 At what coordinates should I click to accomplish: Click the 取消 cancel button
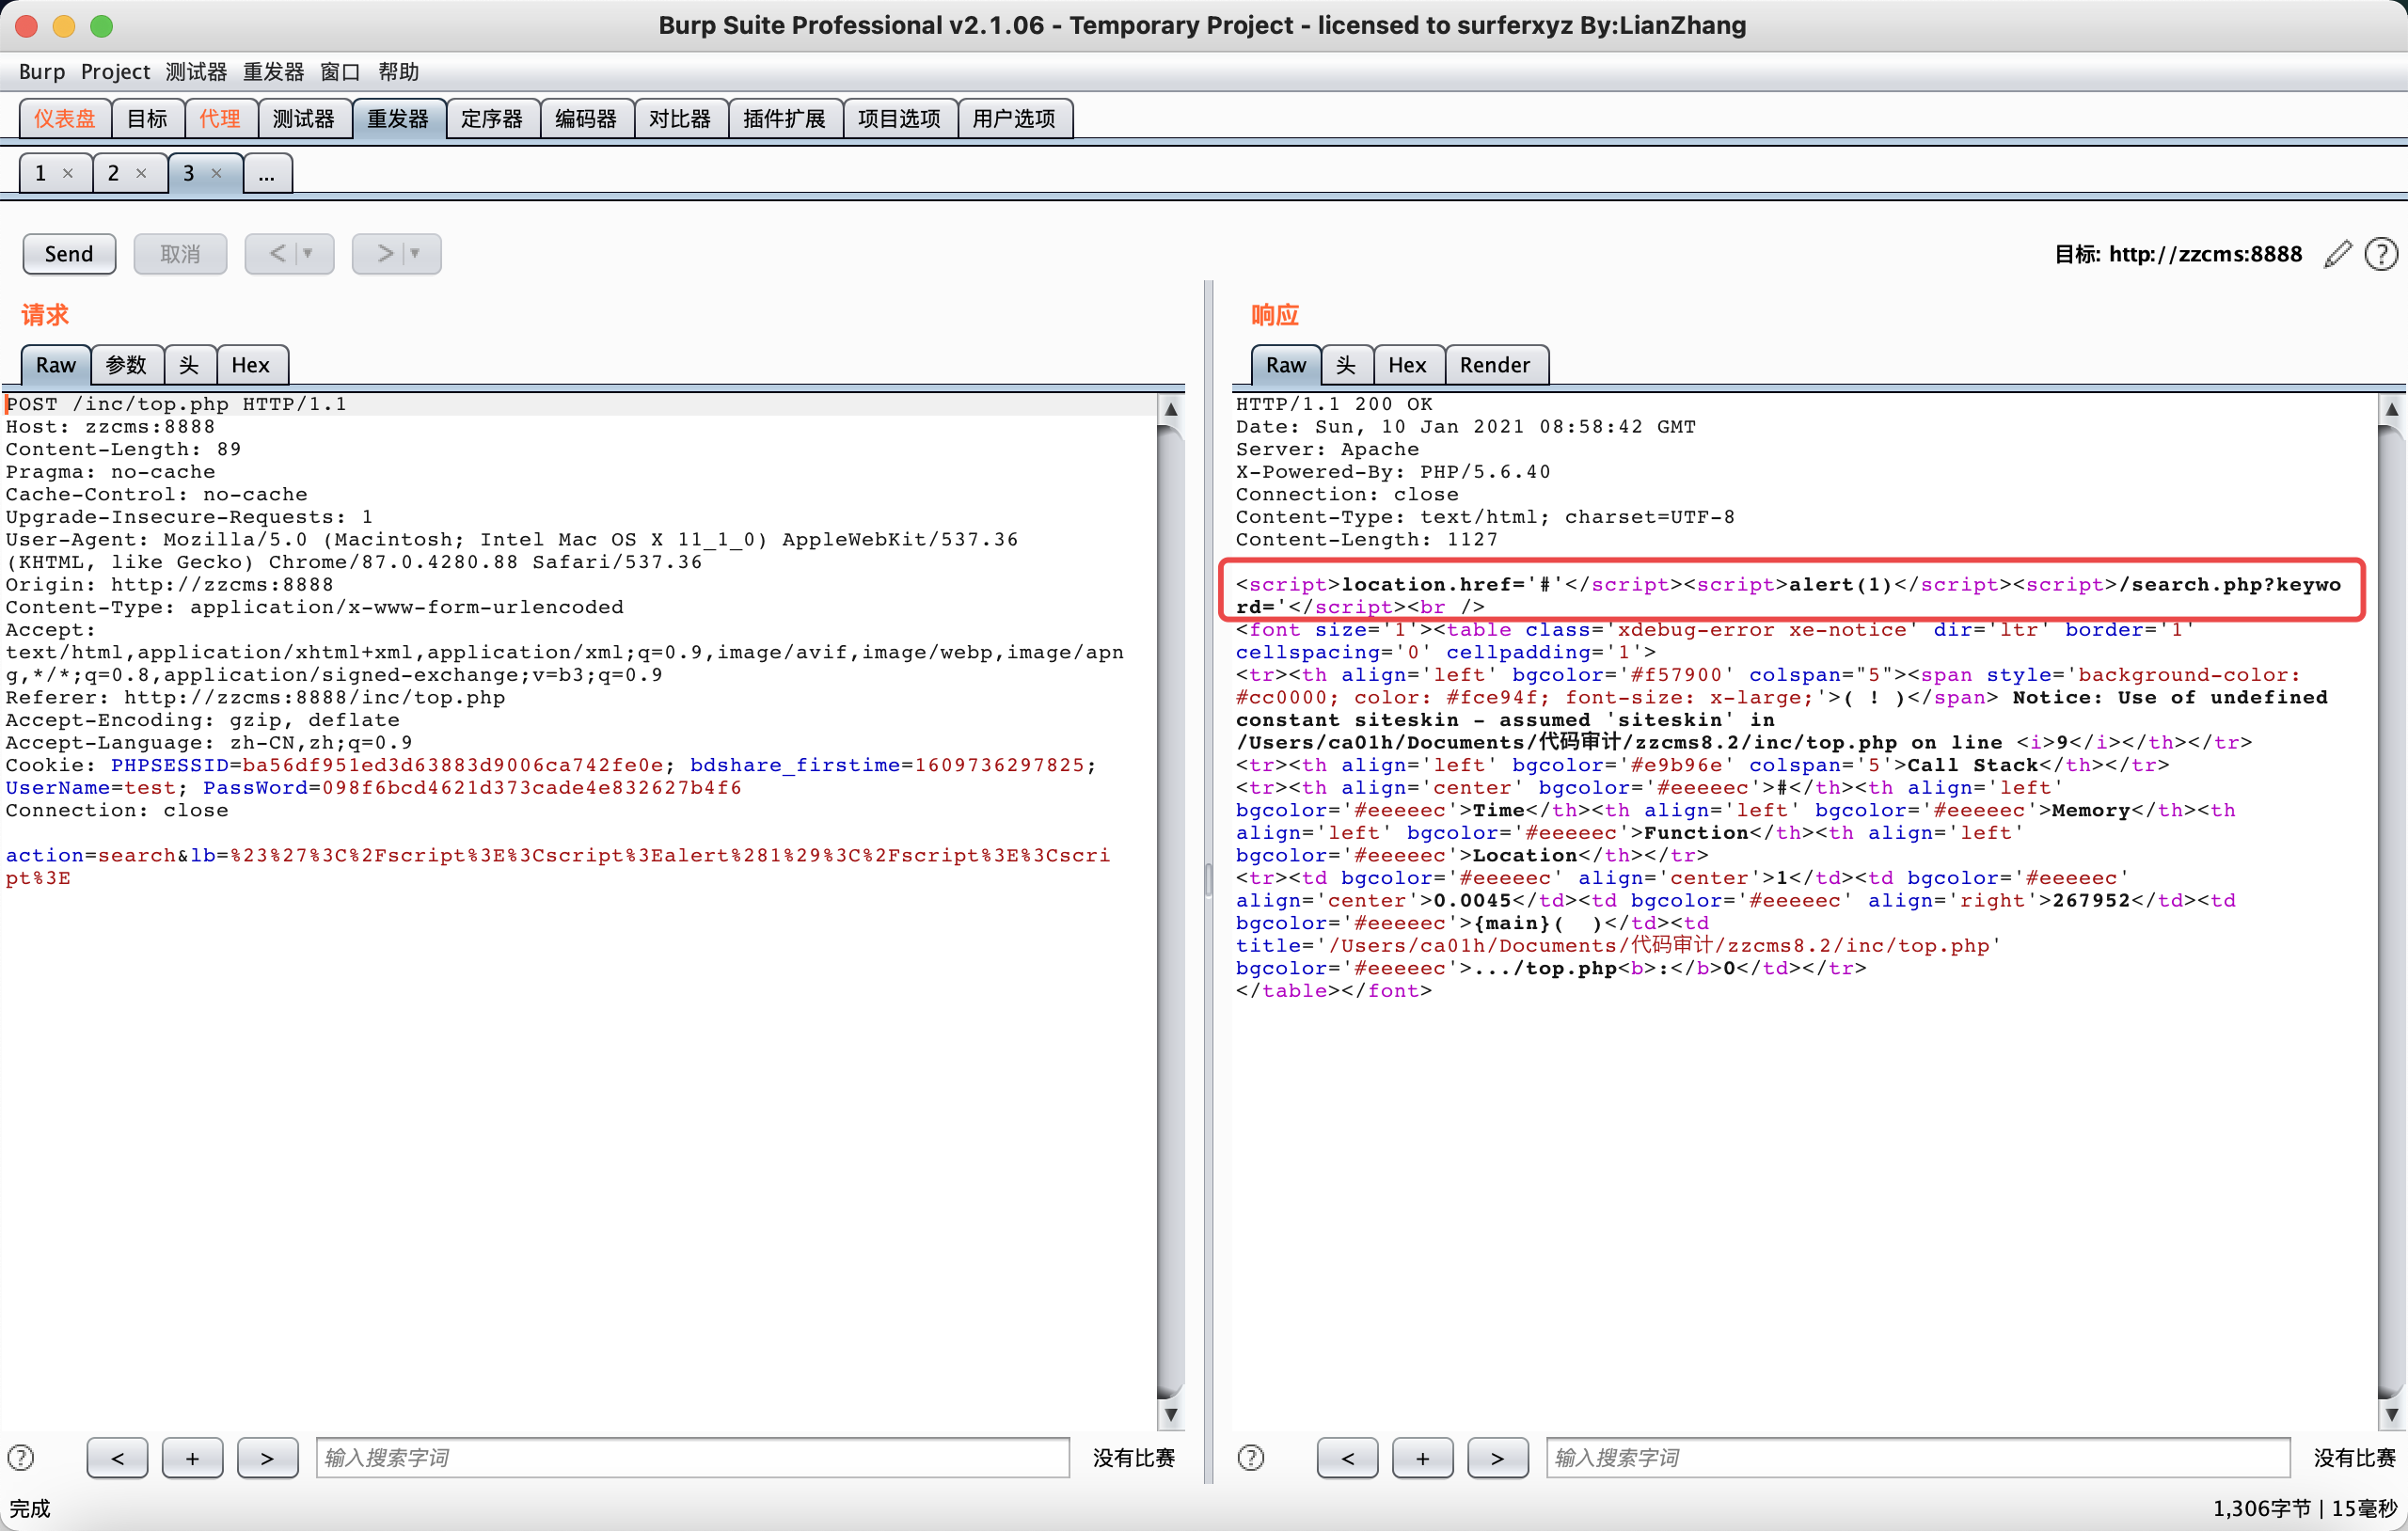click(x=180, y=254)
